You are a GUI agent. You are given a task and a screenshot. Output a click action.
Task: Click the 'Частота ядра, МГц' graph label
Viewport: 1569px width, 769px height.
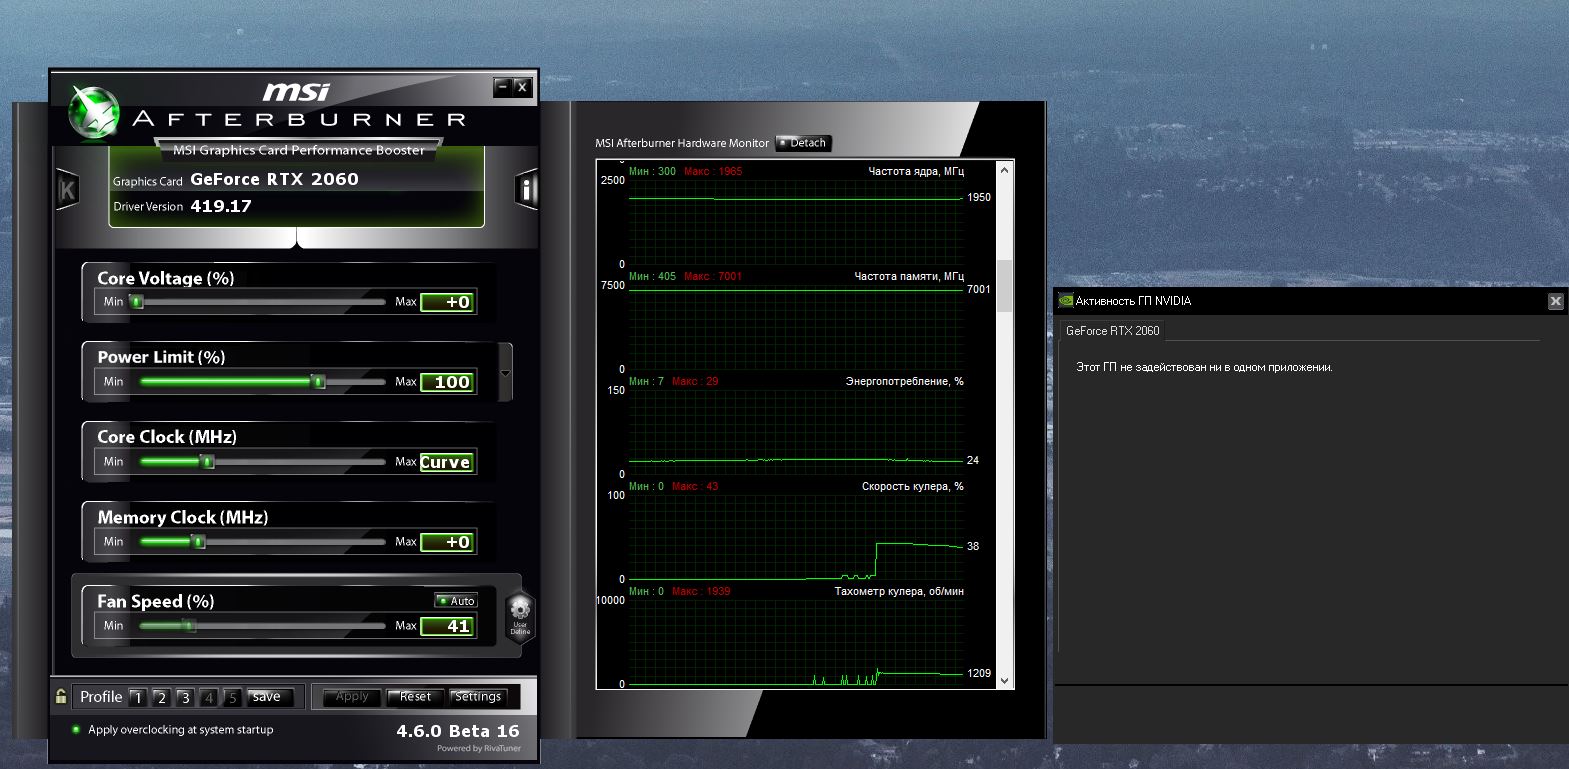point(916,172)
